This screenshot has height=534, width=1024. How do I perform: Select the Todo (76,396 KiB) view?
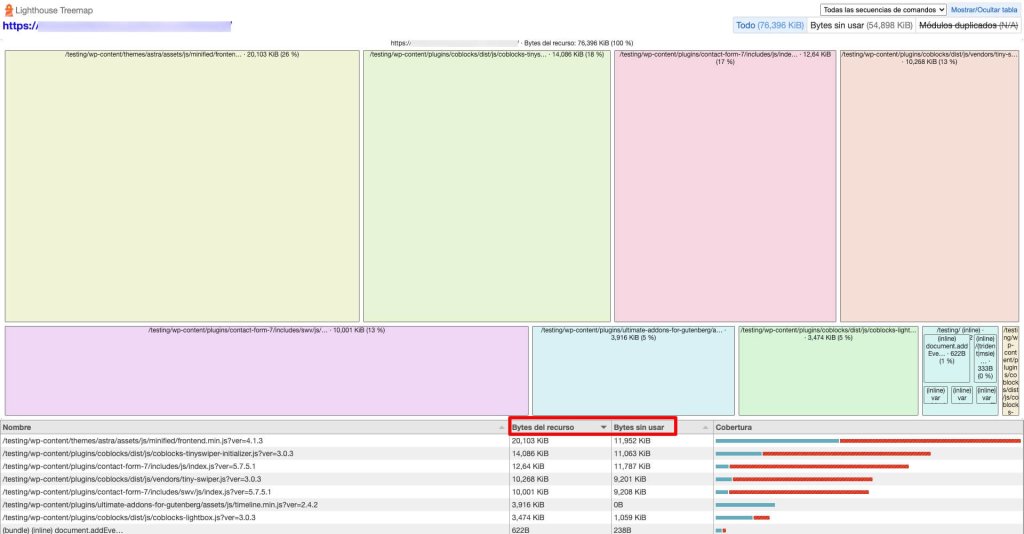(769, 25)
